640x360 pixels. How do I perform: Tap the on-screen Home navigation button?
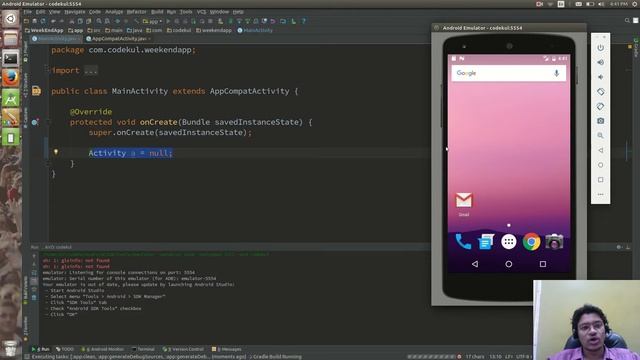point(509,264)
